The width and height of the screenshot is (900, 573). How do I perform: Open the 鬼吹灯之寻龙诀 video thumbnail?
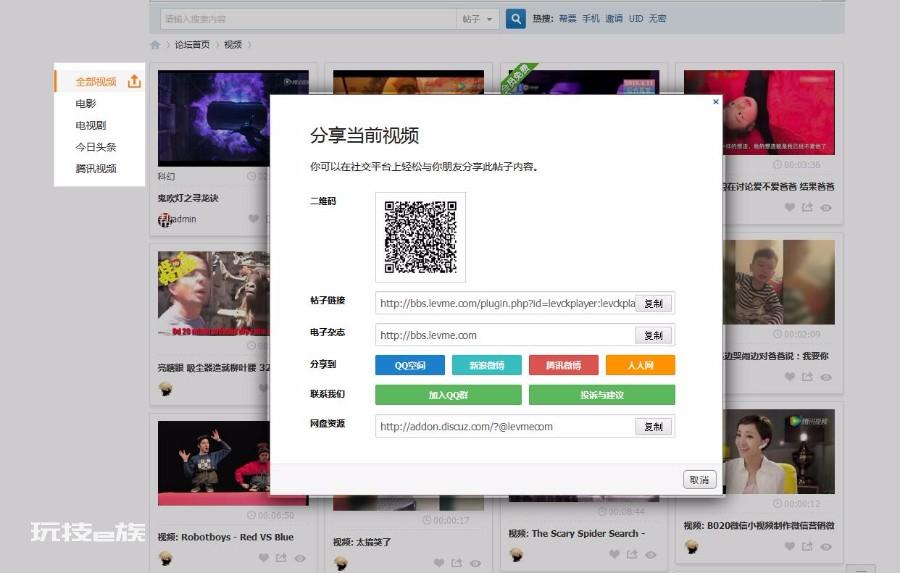click(x=214, y=118)
